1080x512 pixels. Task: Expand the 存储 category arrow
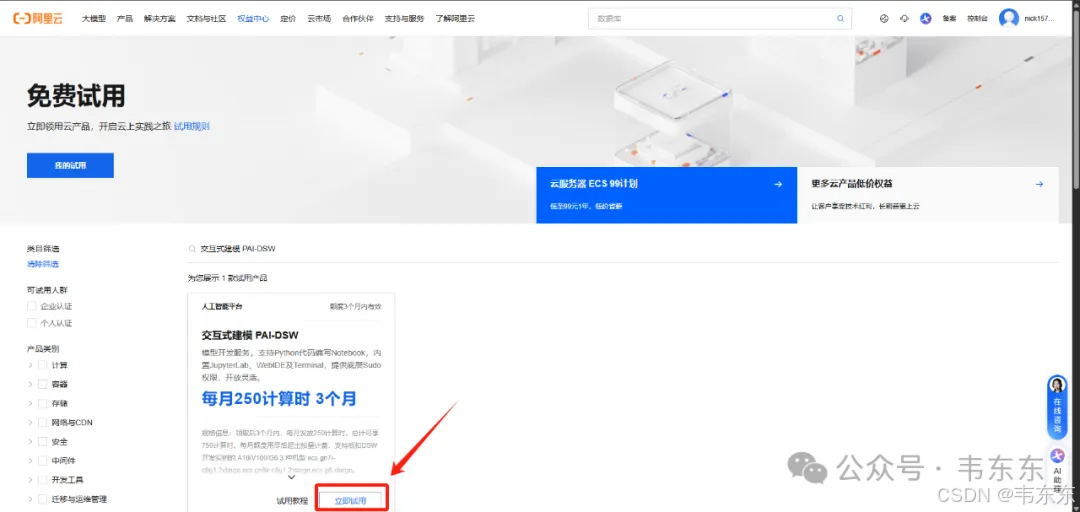click(x=30, y=403)
